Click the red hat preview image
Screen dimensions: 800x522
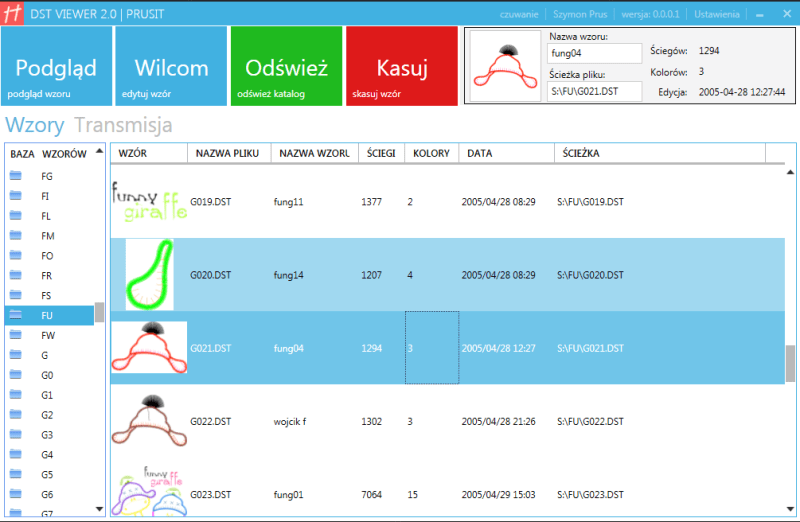pyautogui.click(x=505, y=64)
